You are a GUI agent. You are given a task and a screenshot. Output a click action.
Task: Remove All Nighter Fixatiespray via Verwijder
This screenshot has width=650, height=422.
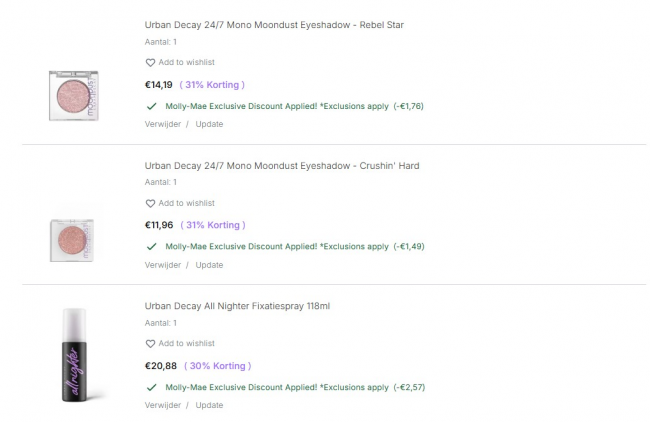point(163,405)
